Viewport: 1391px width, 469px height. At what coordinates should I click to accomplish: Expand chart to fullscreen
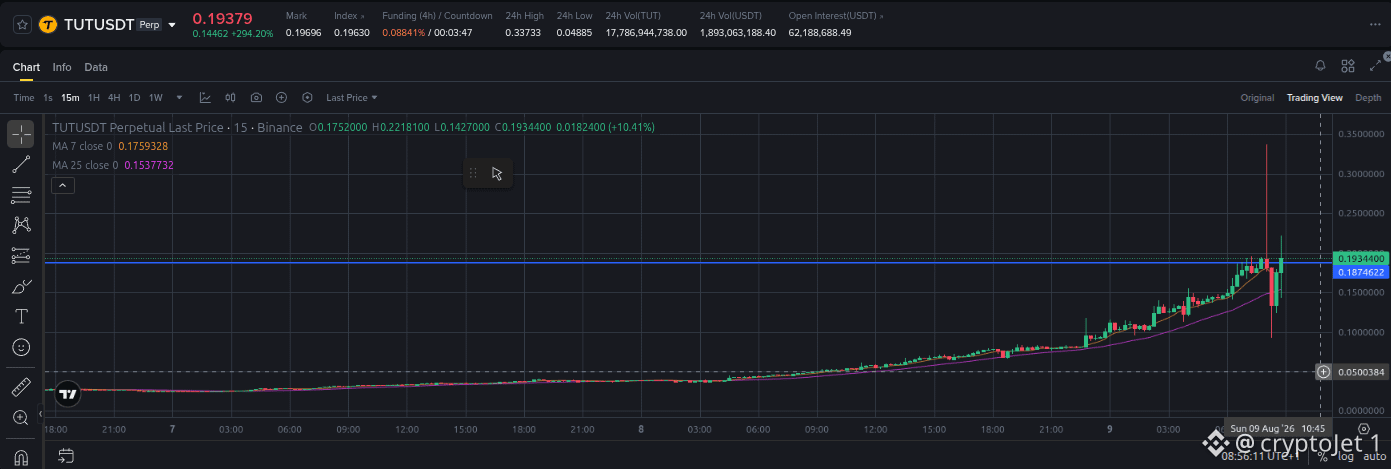[1375, 66]
